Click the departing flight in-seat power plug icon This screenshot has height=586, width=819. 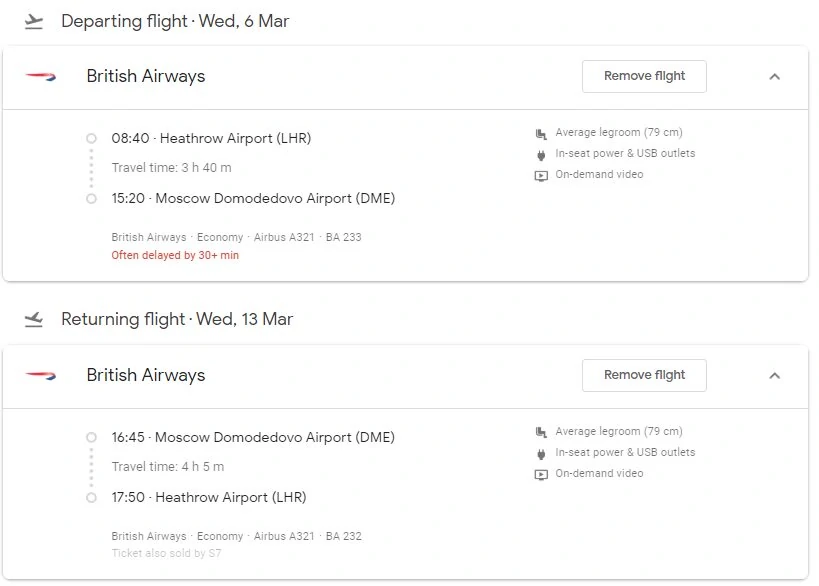tap(541, 155)
